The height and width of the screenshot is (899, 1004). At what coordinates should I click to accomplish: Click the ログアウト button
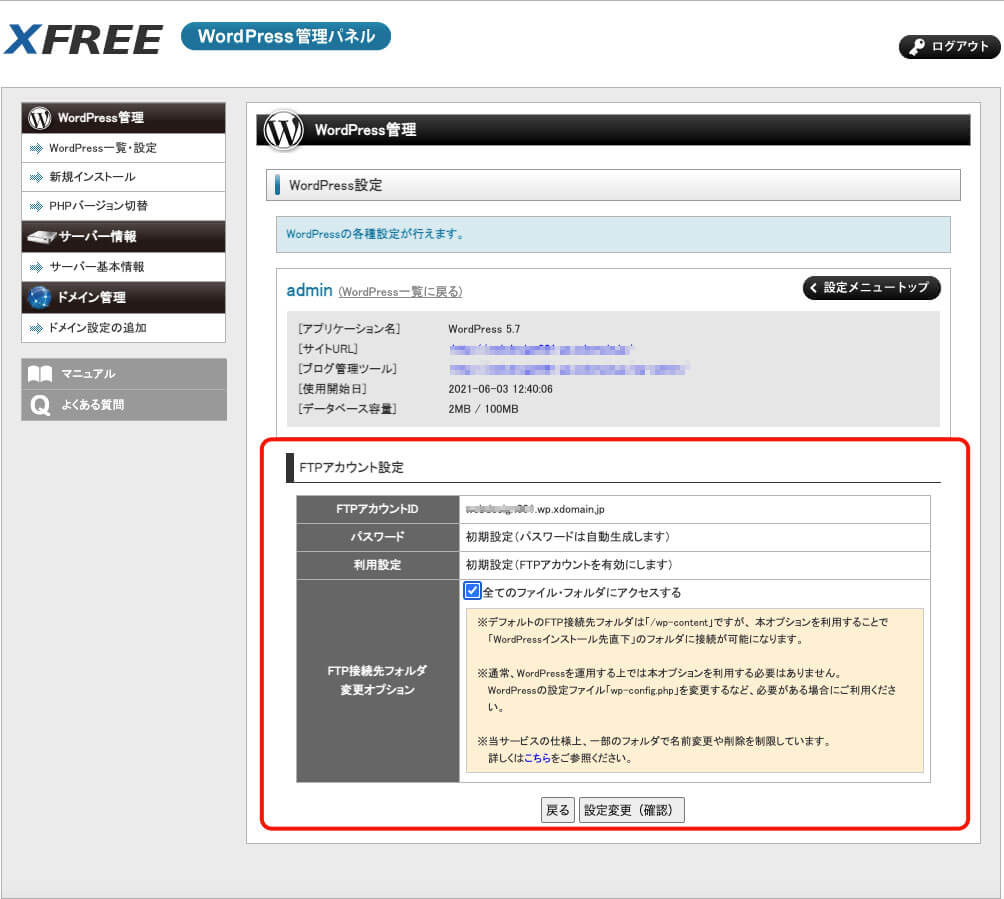950,47
